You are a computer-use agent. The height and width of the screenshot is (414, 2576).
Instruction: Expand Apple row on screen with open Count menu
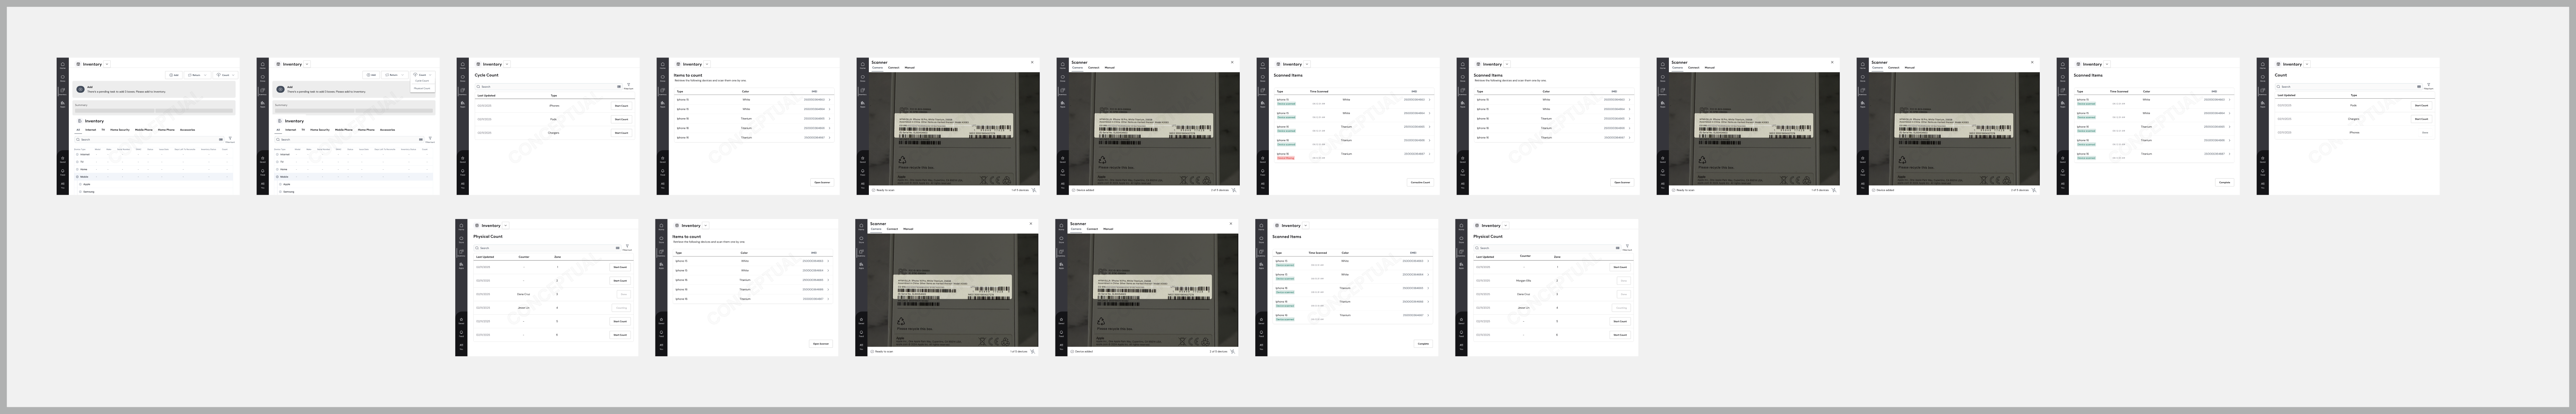[280, 184]
